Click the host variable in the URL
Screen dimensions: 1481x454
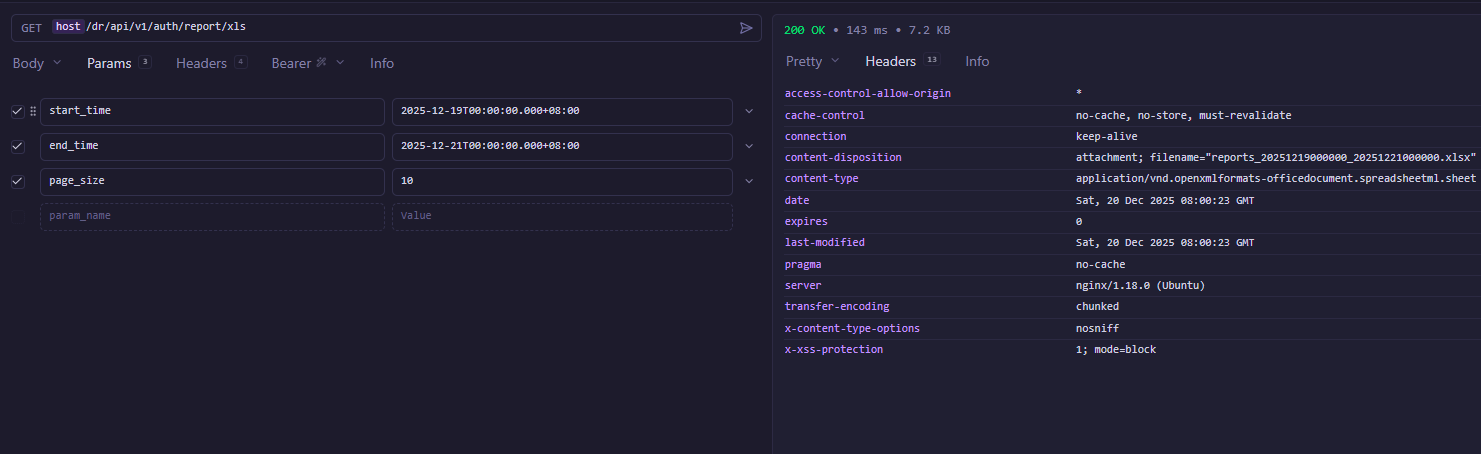point(68,27)
